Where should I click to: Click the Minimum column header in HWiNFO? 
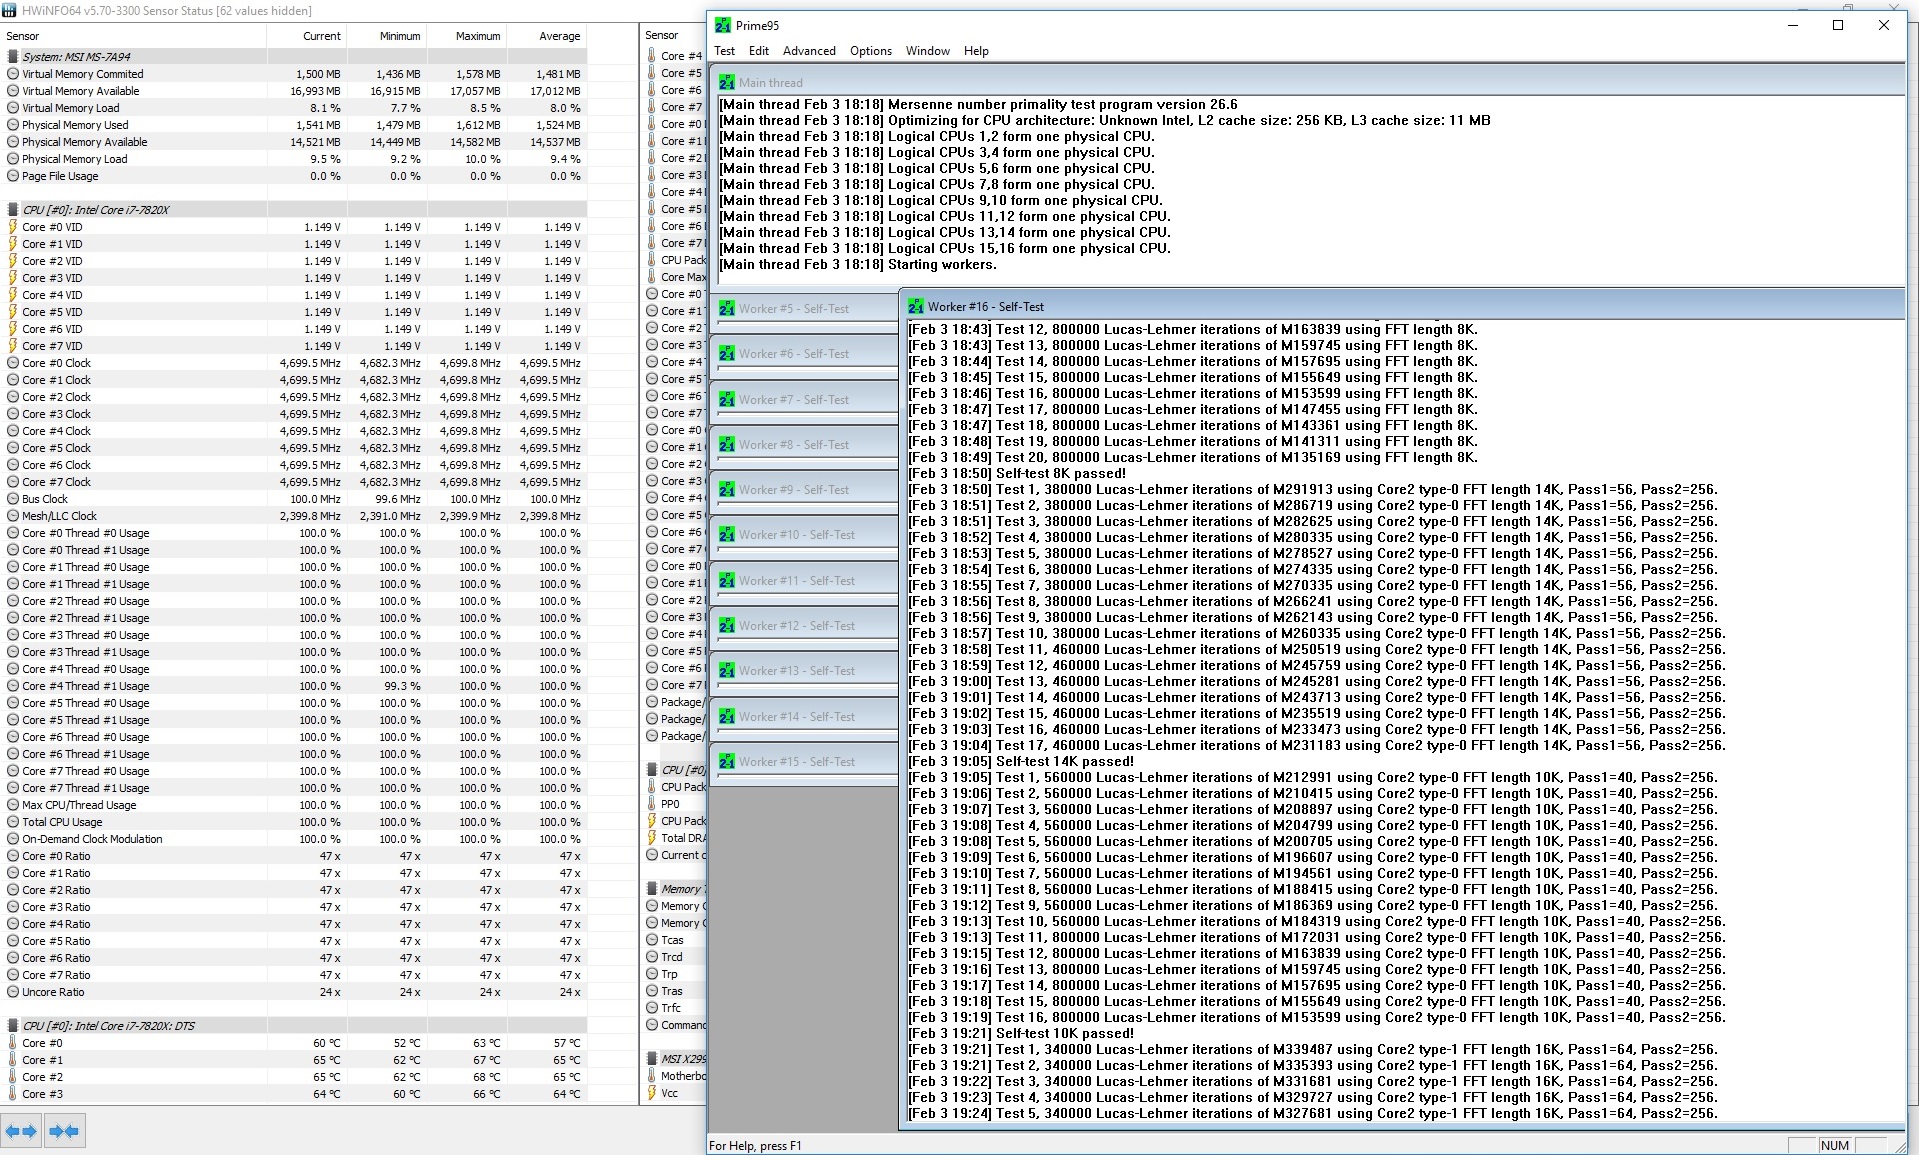pyautogui.click(x=387, y=36)
